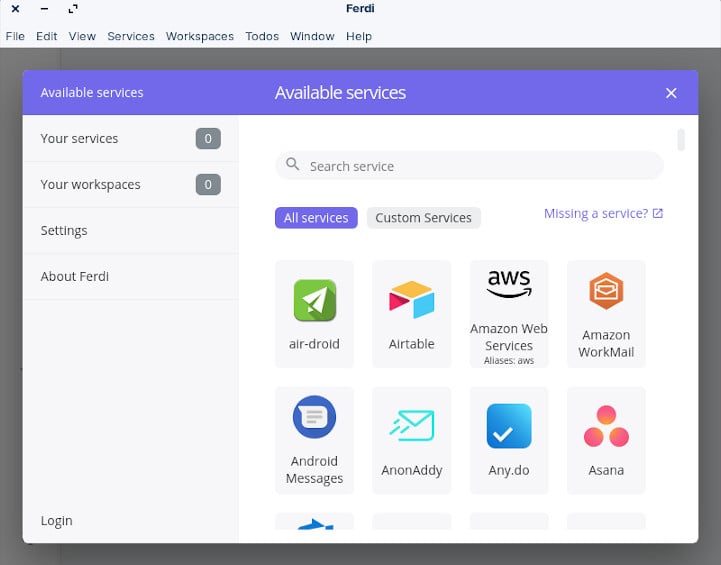The width and height of the screenshot is (721, 565).
Task: Maximize the Ferdi window
Action: pyautogui.click(x=73, y=9)
